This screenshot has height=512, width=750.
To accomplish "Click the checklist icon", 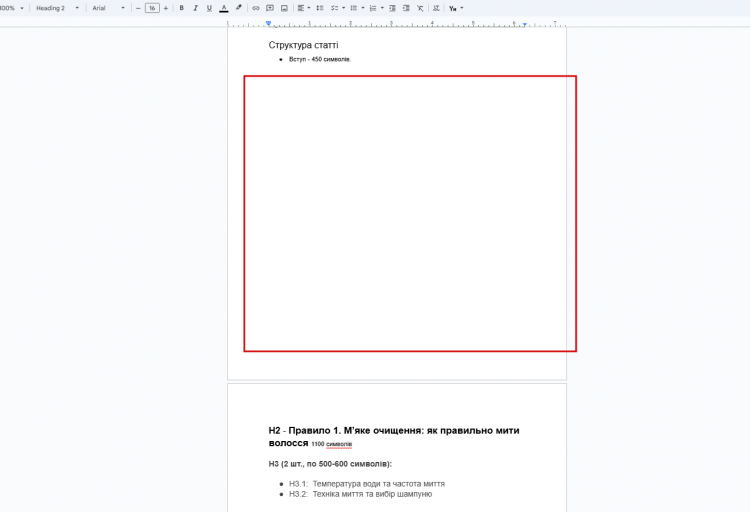I will coord(334,8).
